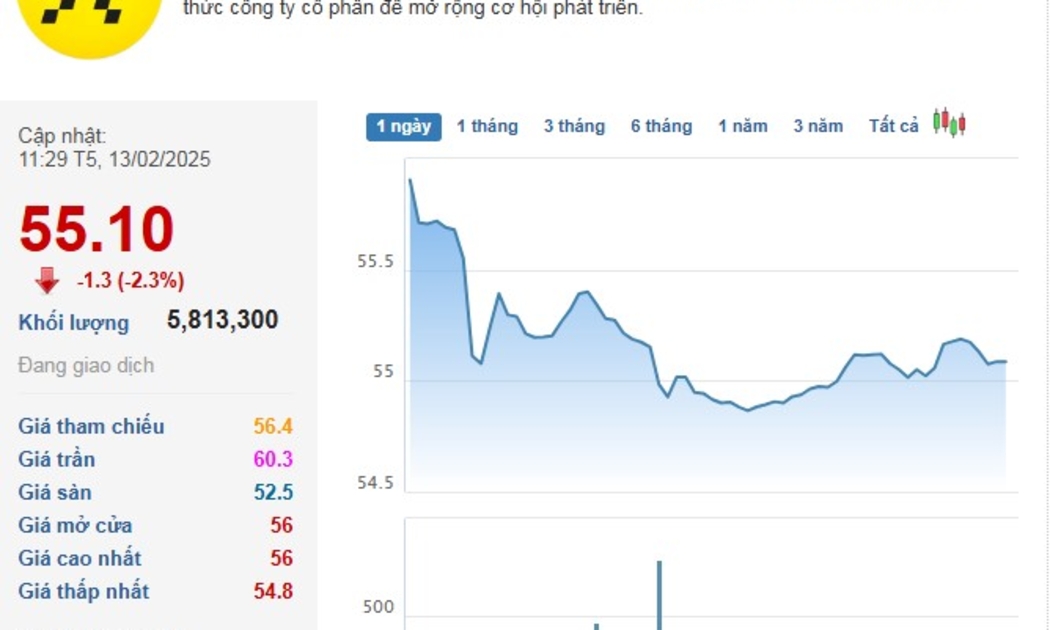Screen dimensions: 1050x630
Task: Click the price line chart's opening peak
Action: click(x=410, y=181)
